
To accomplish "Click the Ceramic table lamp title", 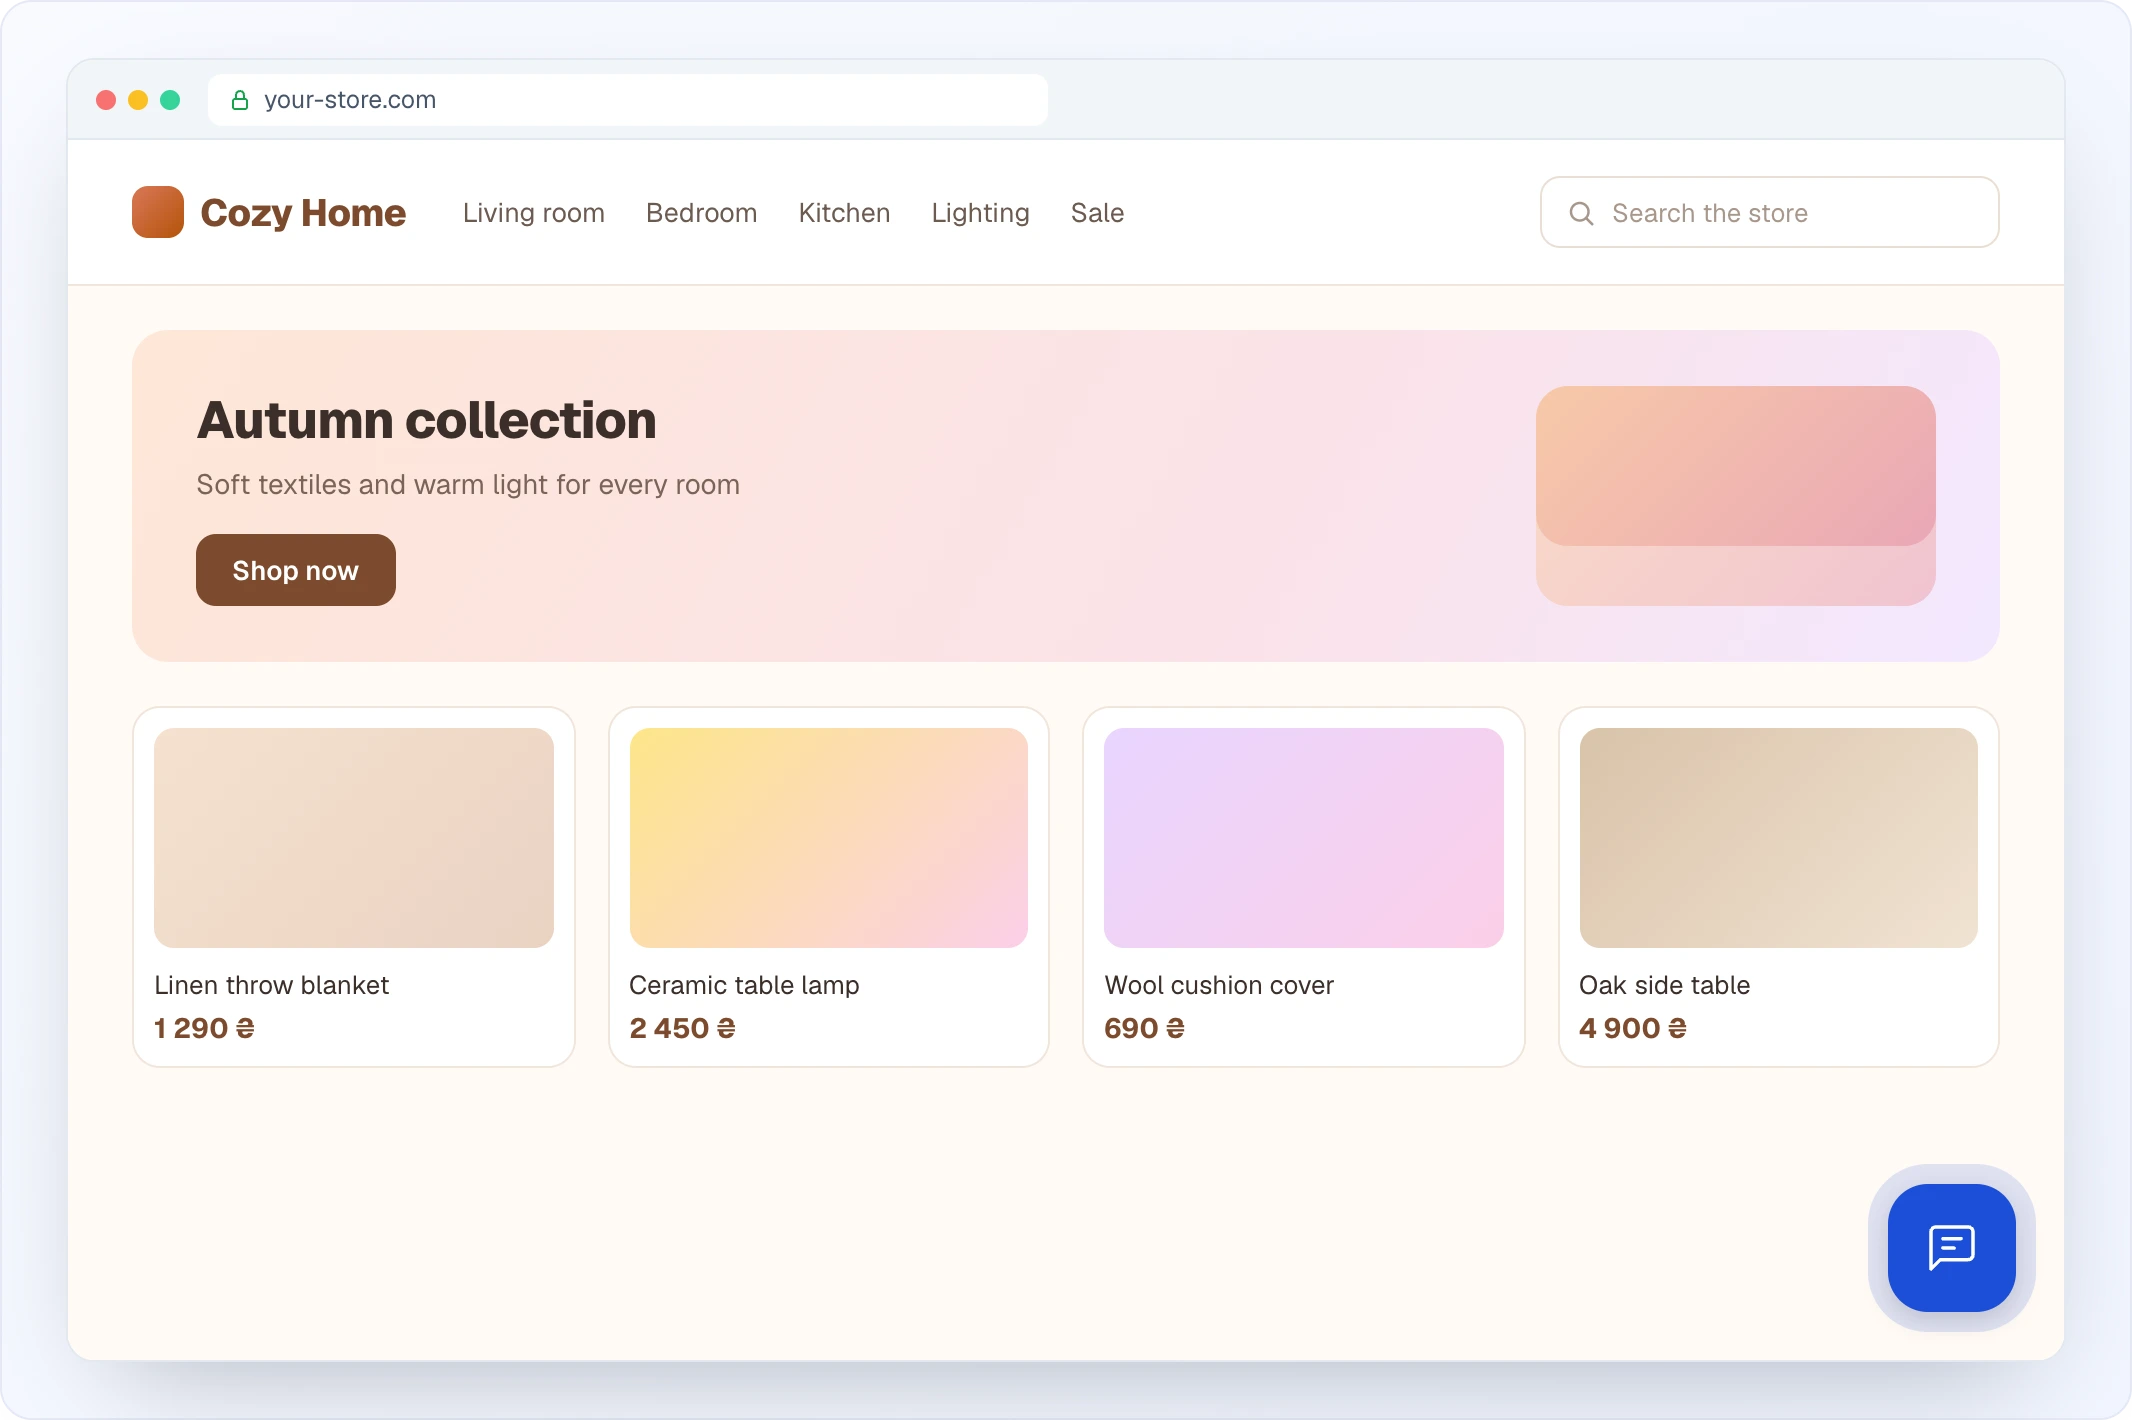I will coord(745,985).
